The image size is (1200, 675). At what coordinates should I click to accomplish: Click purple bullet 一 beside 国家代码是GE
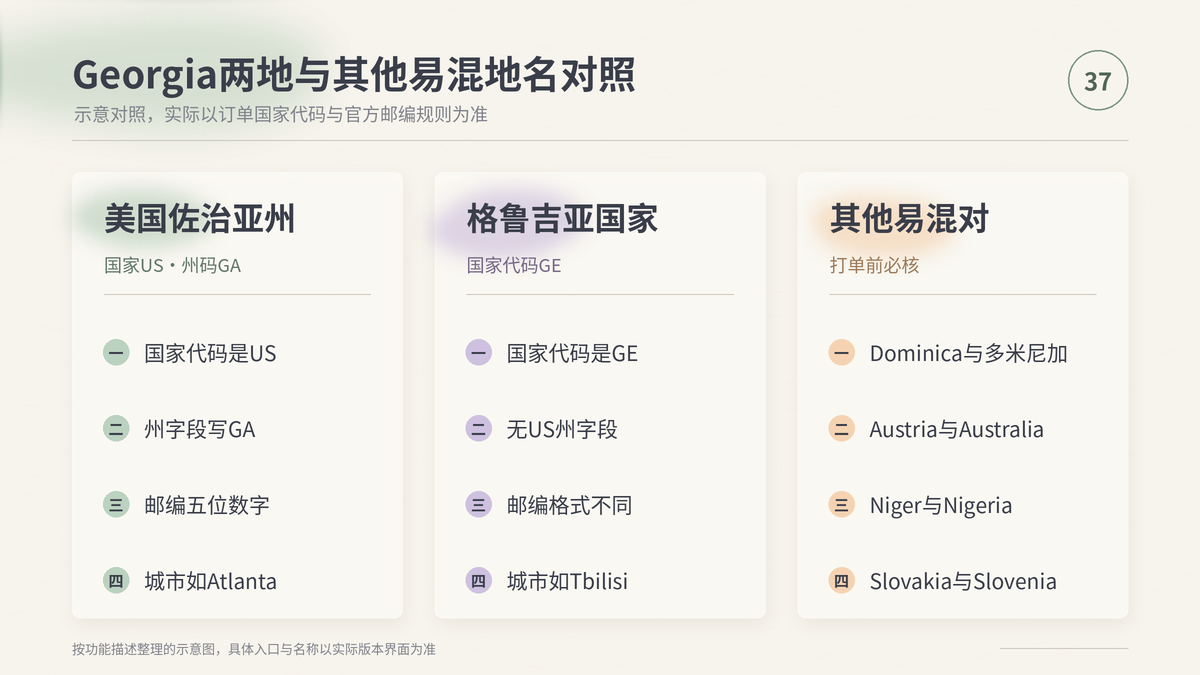click(x=479, y=353)
